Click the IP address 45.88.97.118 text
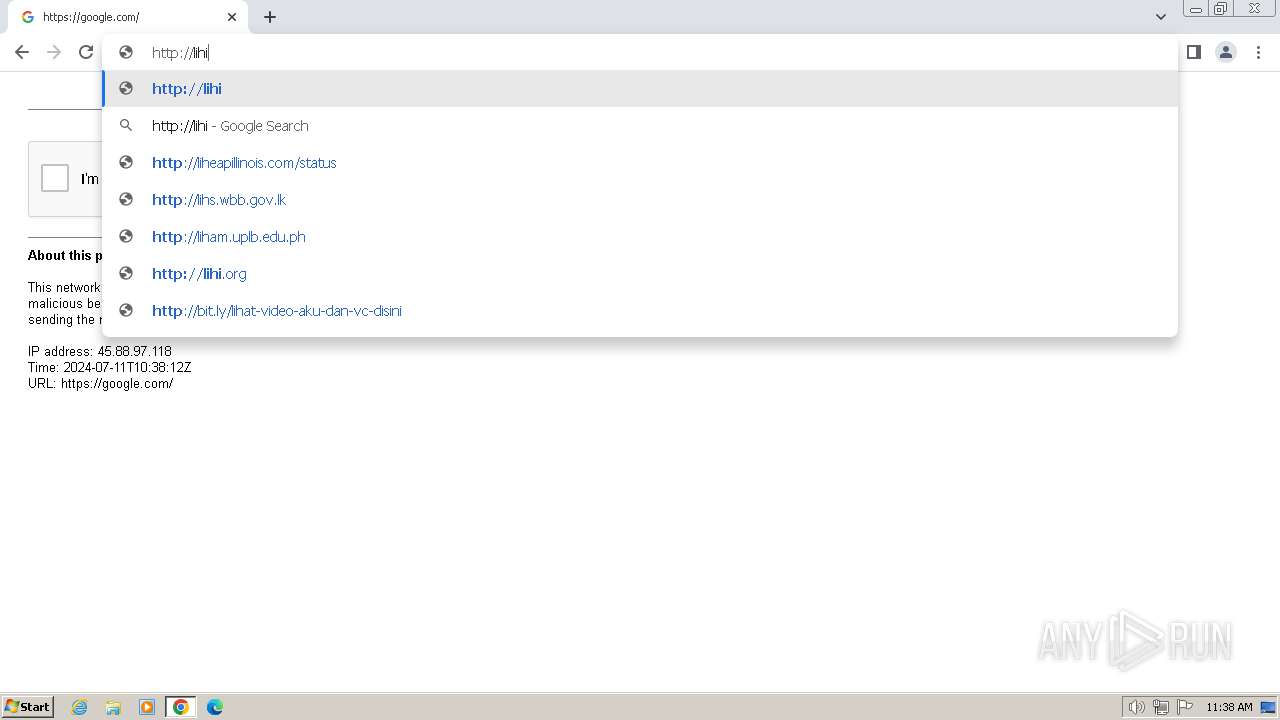Viewport: 1280px width, 720px height. (100, 351)
